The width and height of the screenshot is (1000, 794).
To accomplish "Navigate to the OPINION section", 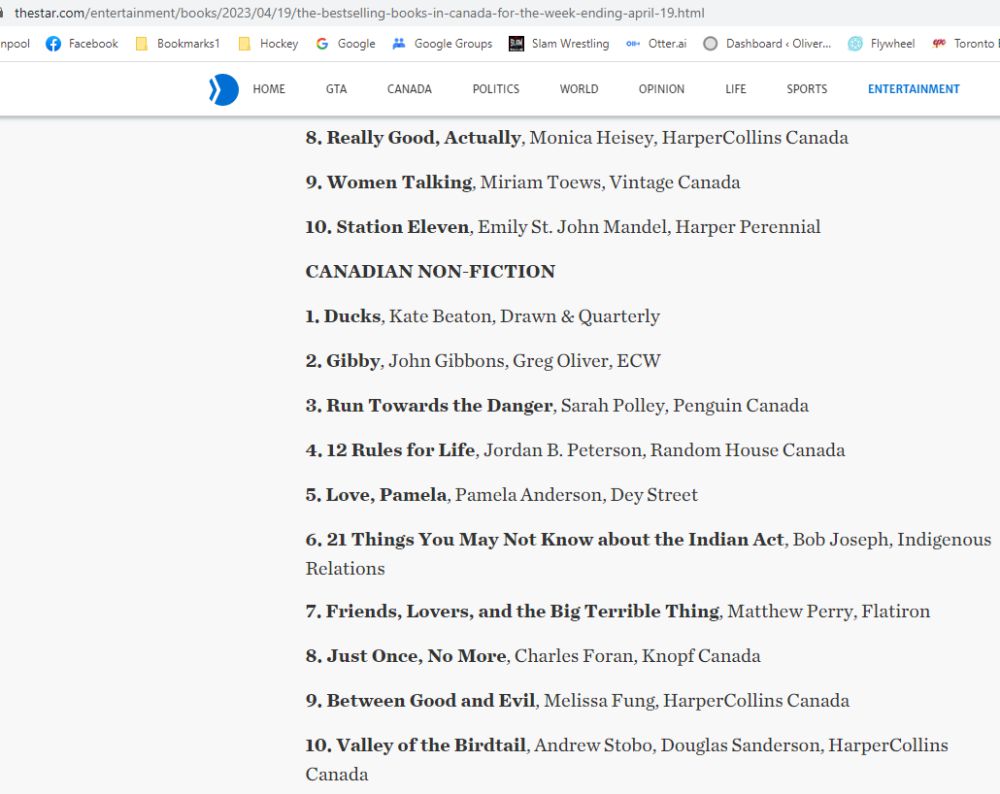I will (x=661, y=89).
